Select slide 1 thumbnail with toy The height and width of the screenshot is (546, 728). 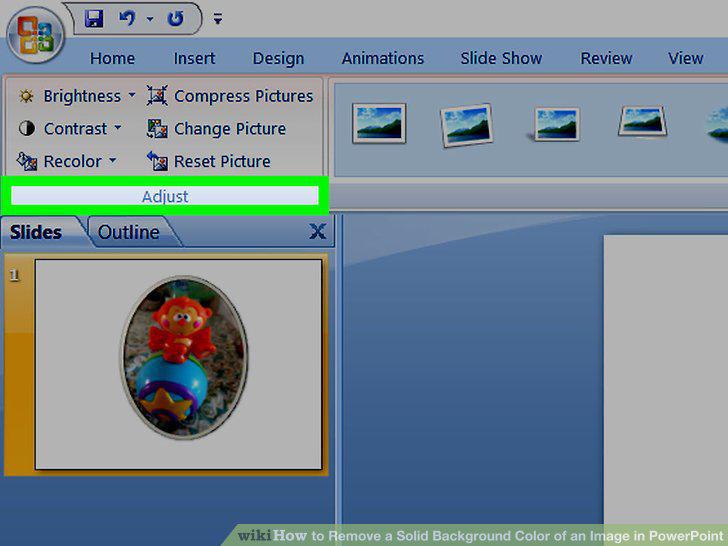tap(178, 364)
